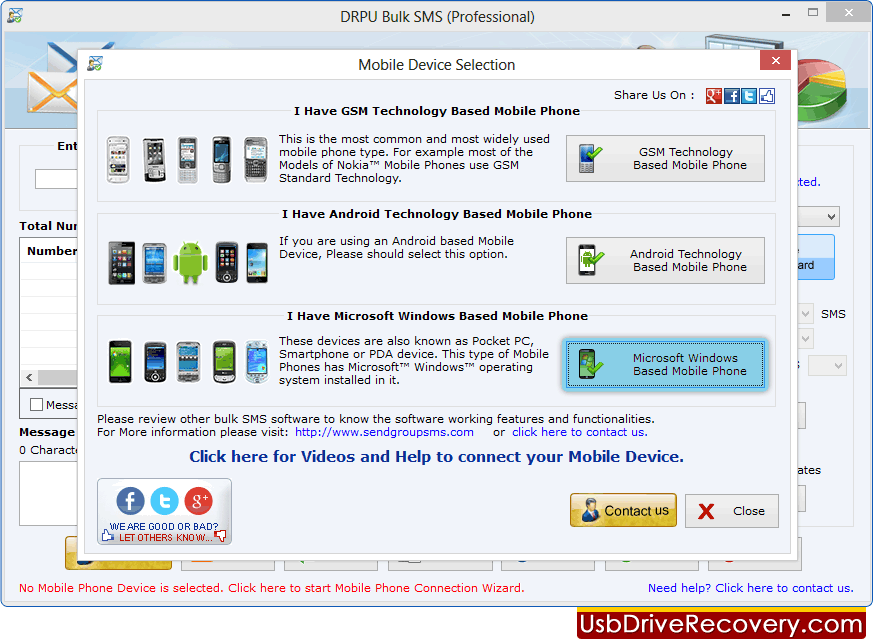The height and width of the screenshot is (639, 873).
Task: Click the thumbs-up icon in review banner
Action: pyautogui.click(x=107, y=536)
